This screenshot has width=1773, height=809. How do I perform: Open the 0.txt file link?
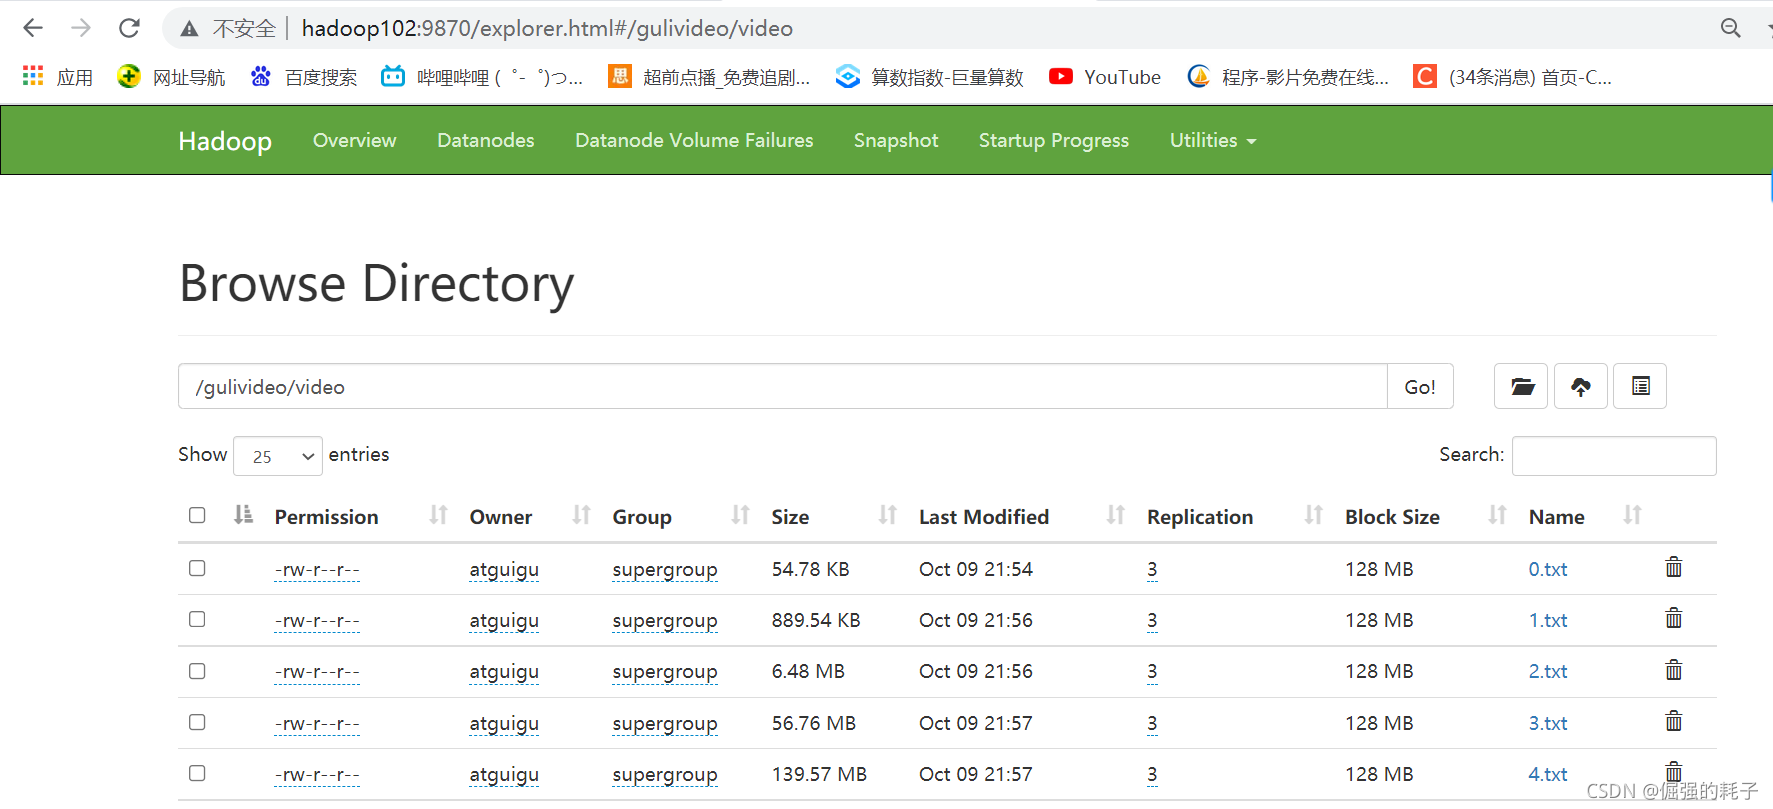pyautogui.click(x=1547, y=569)
